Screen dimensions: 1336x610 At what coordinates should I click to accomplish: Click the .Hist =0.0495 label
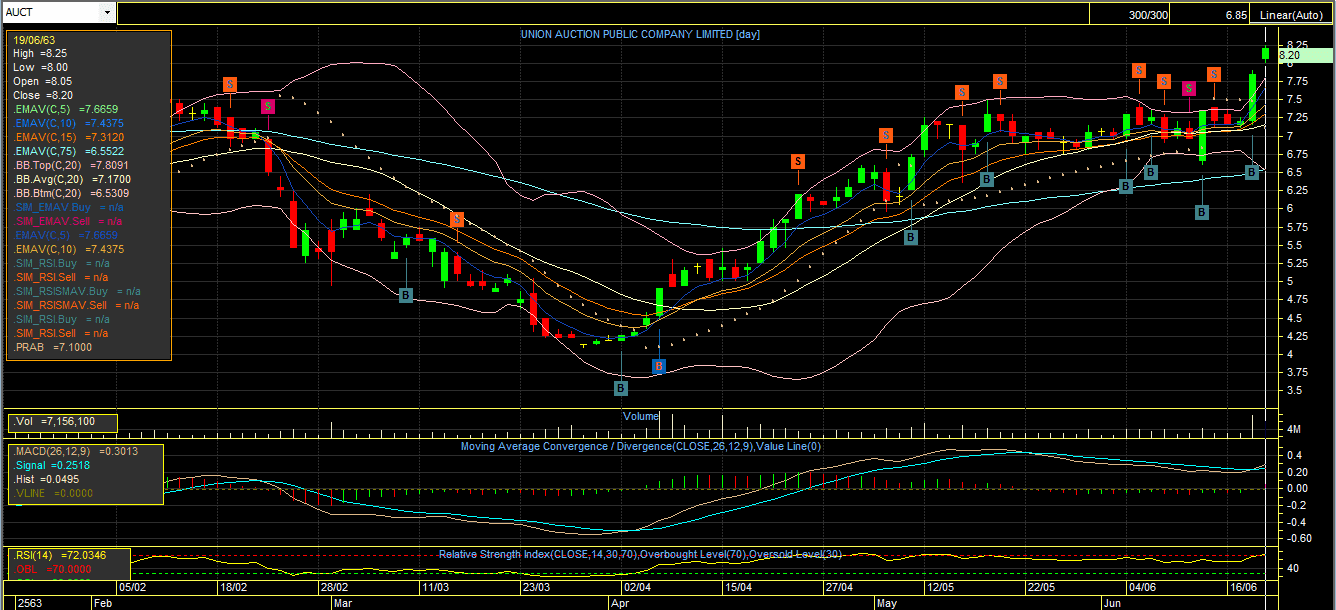pyautogui.click(x=48, y=479)
